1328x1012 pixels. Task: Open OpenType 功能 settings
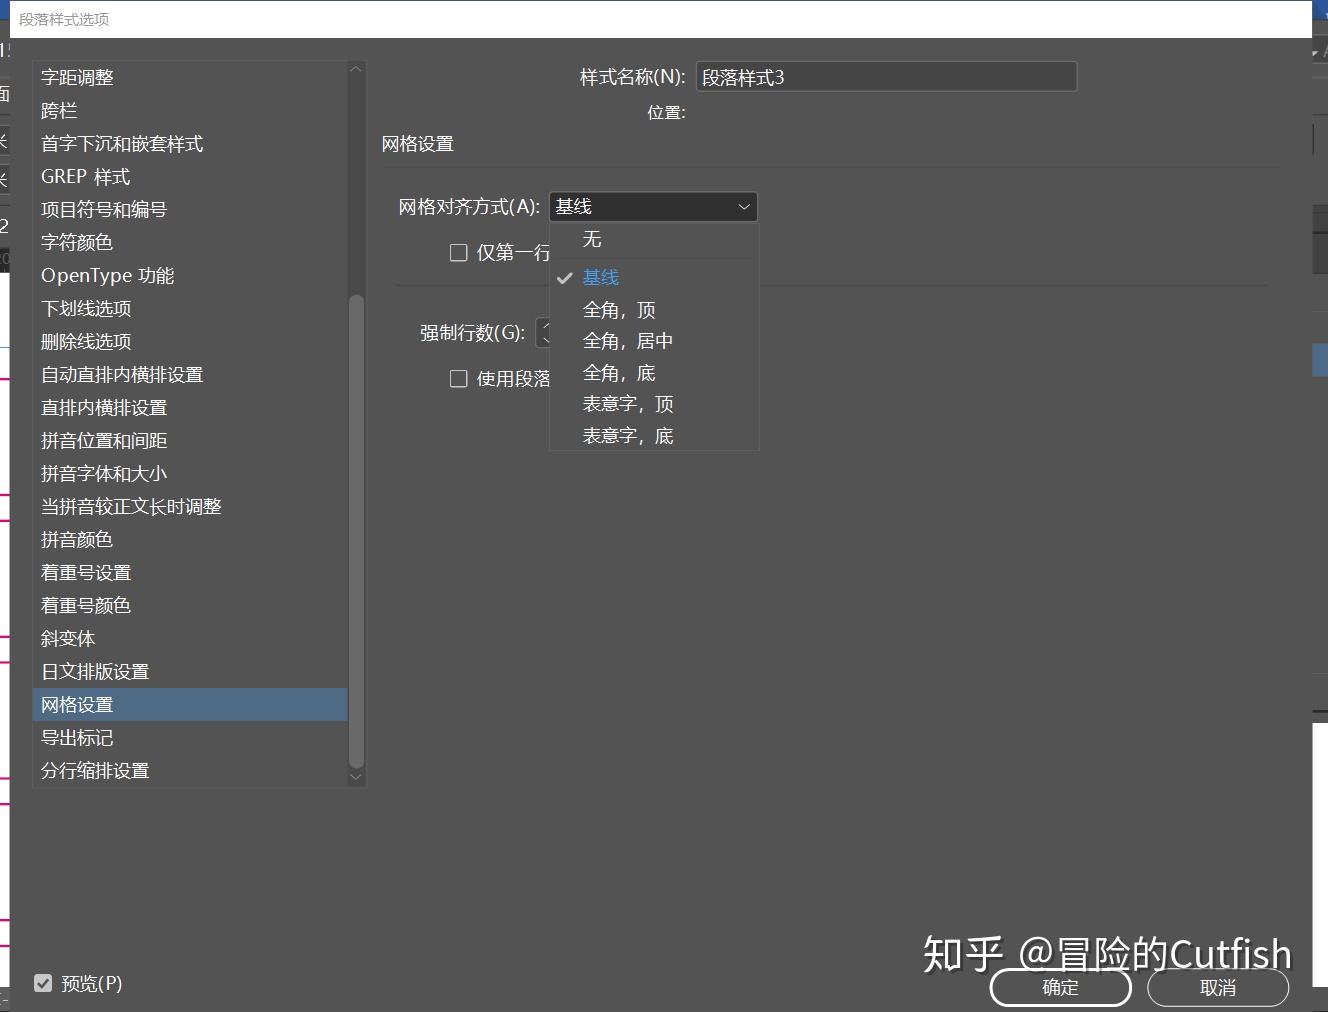coord(107,275)
